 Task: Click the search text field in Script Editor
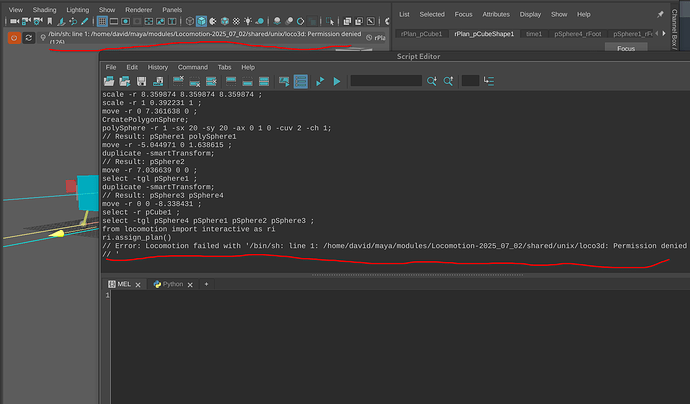pyautogui.click(x=386, y=81)
